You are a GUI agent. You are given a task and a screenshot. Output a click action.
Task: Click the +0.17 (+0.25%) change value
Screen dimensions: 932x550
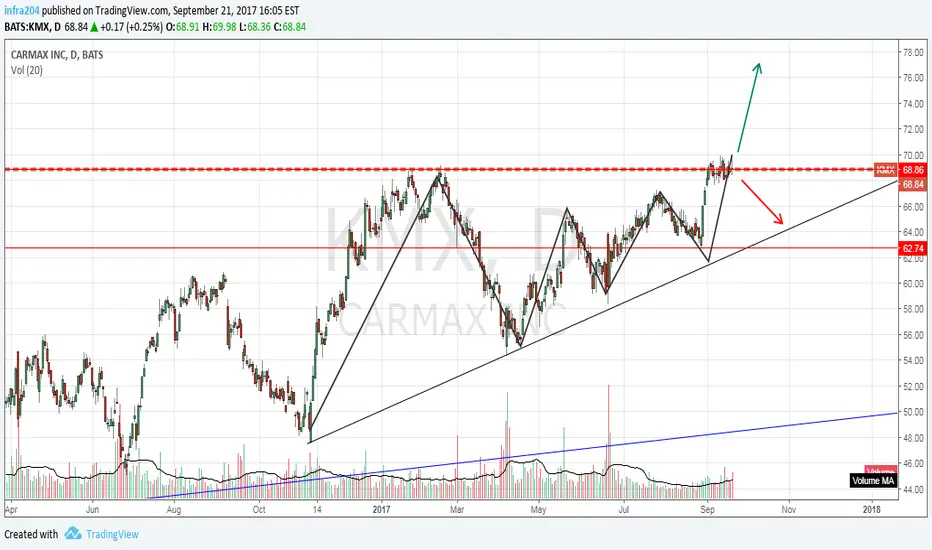click(x=131, y=27)
